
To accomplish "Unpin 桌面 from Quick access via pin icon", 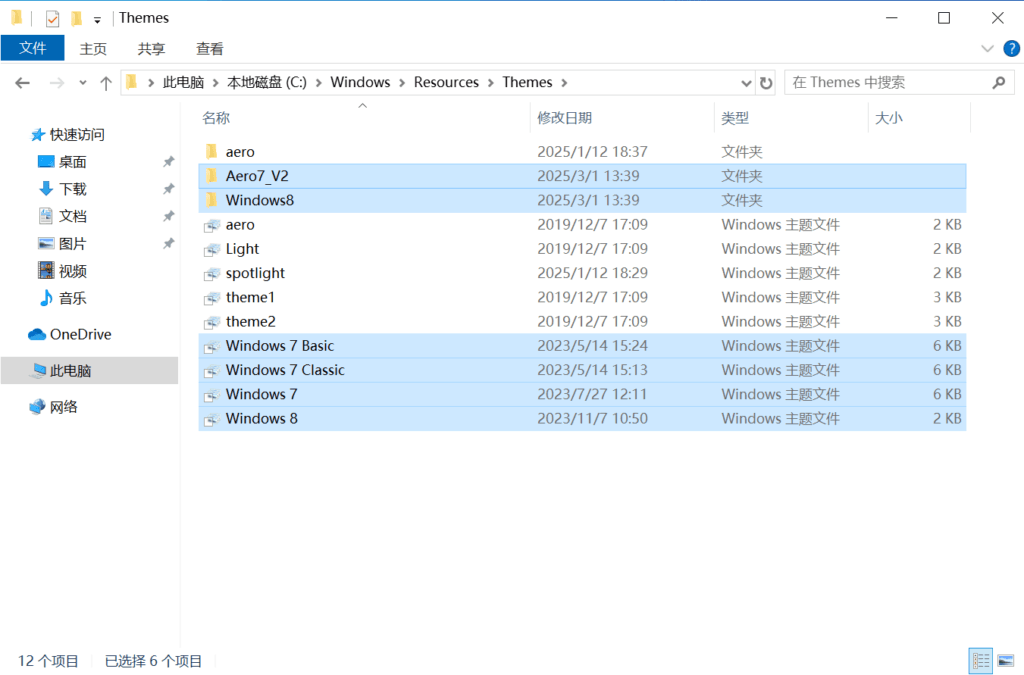I will click(x=168, y=162).
